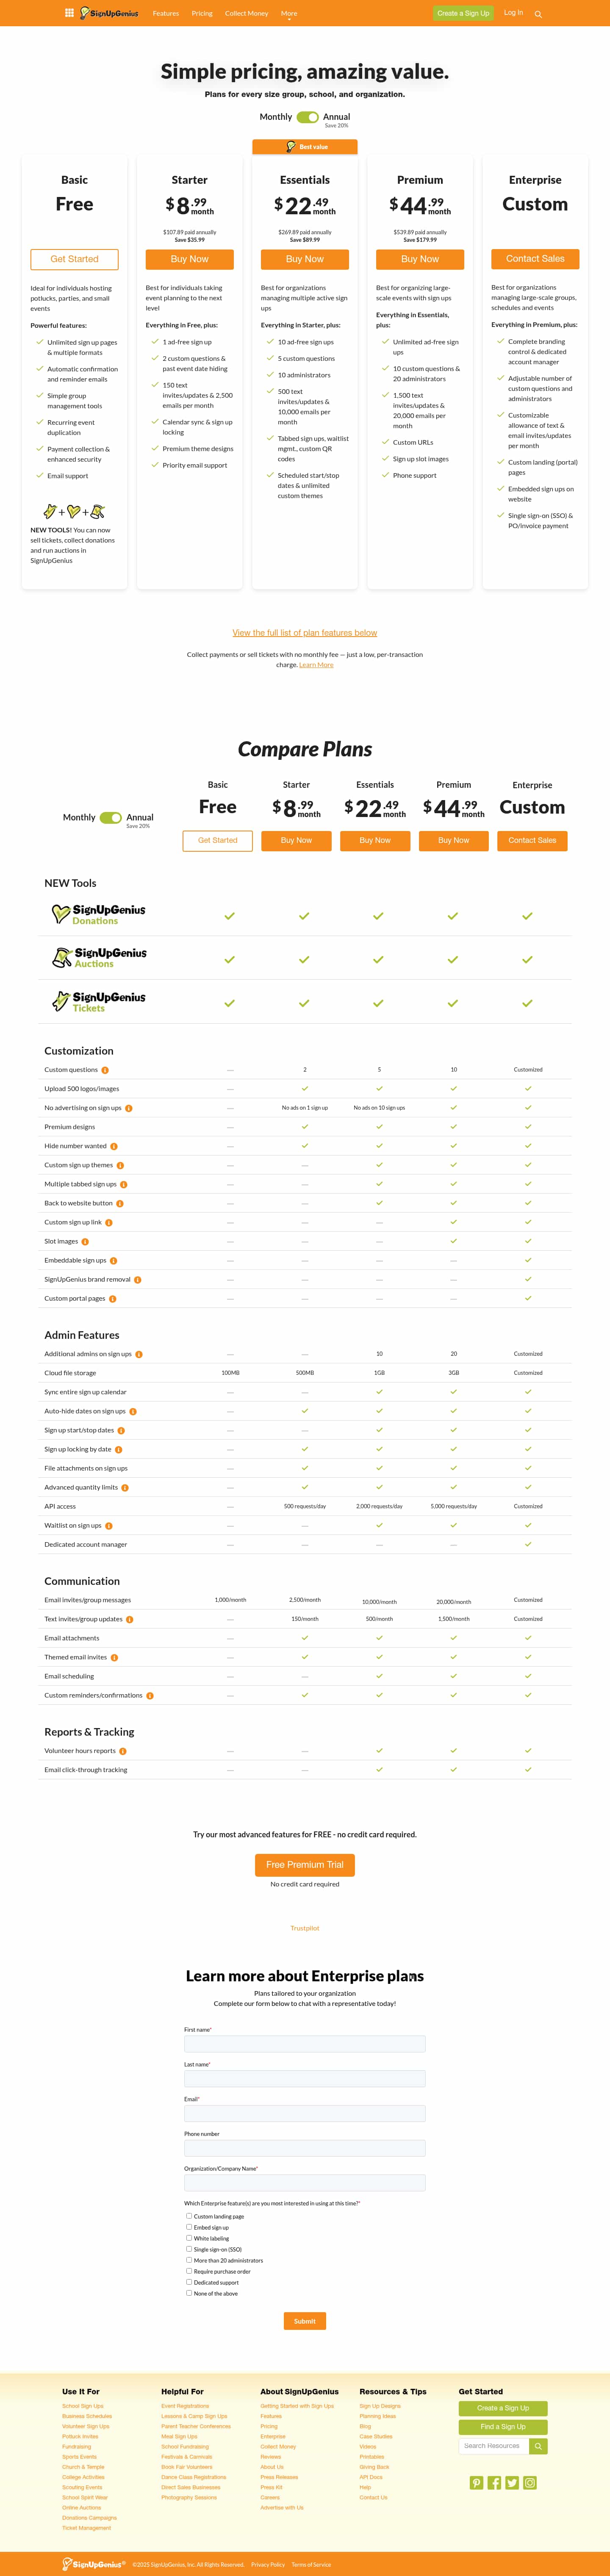Expand the More menu in navigation
Image resolution: width=610 pixels, height=2576 pixels.
(289, 14)
